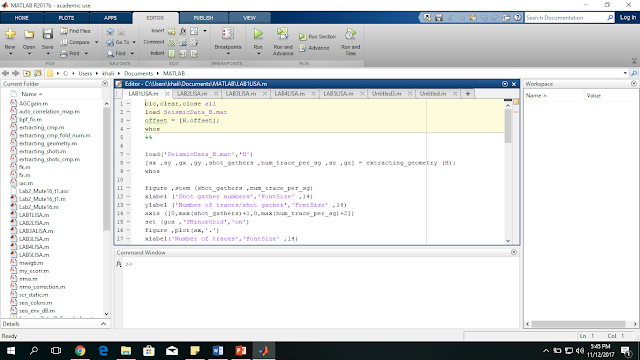The height and width of the screenshot is (360, 640).
Task: Click the Current Folder vertical scrollbar
Action: click(x=107, y=209)
